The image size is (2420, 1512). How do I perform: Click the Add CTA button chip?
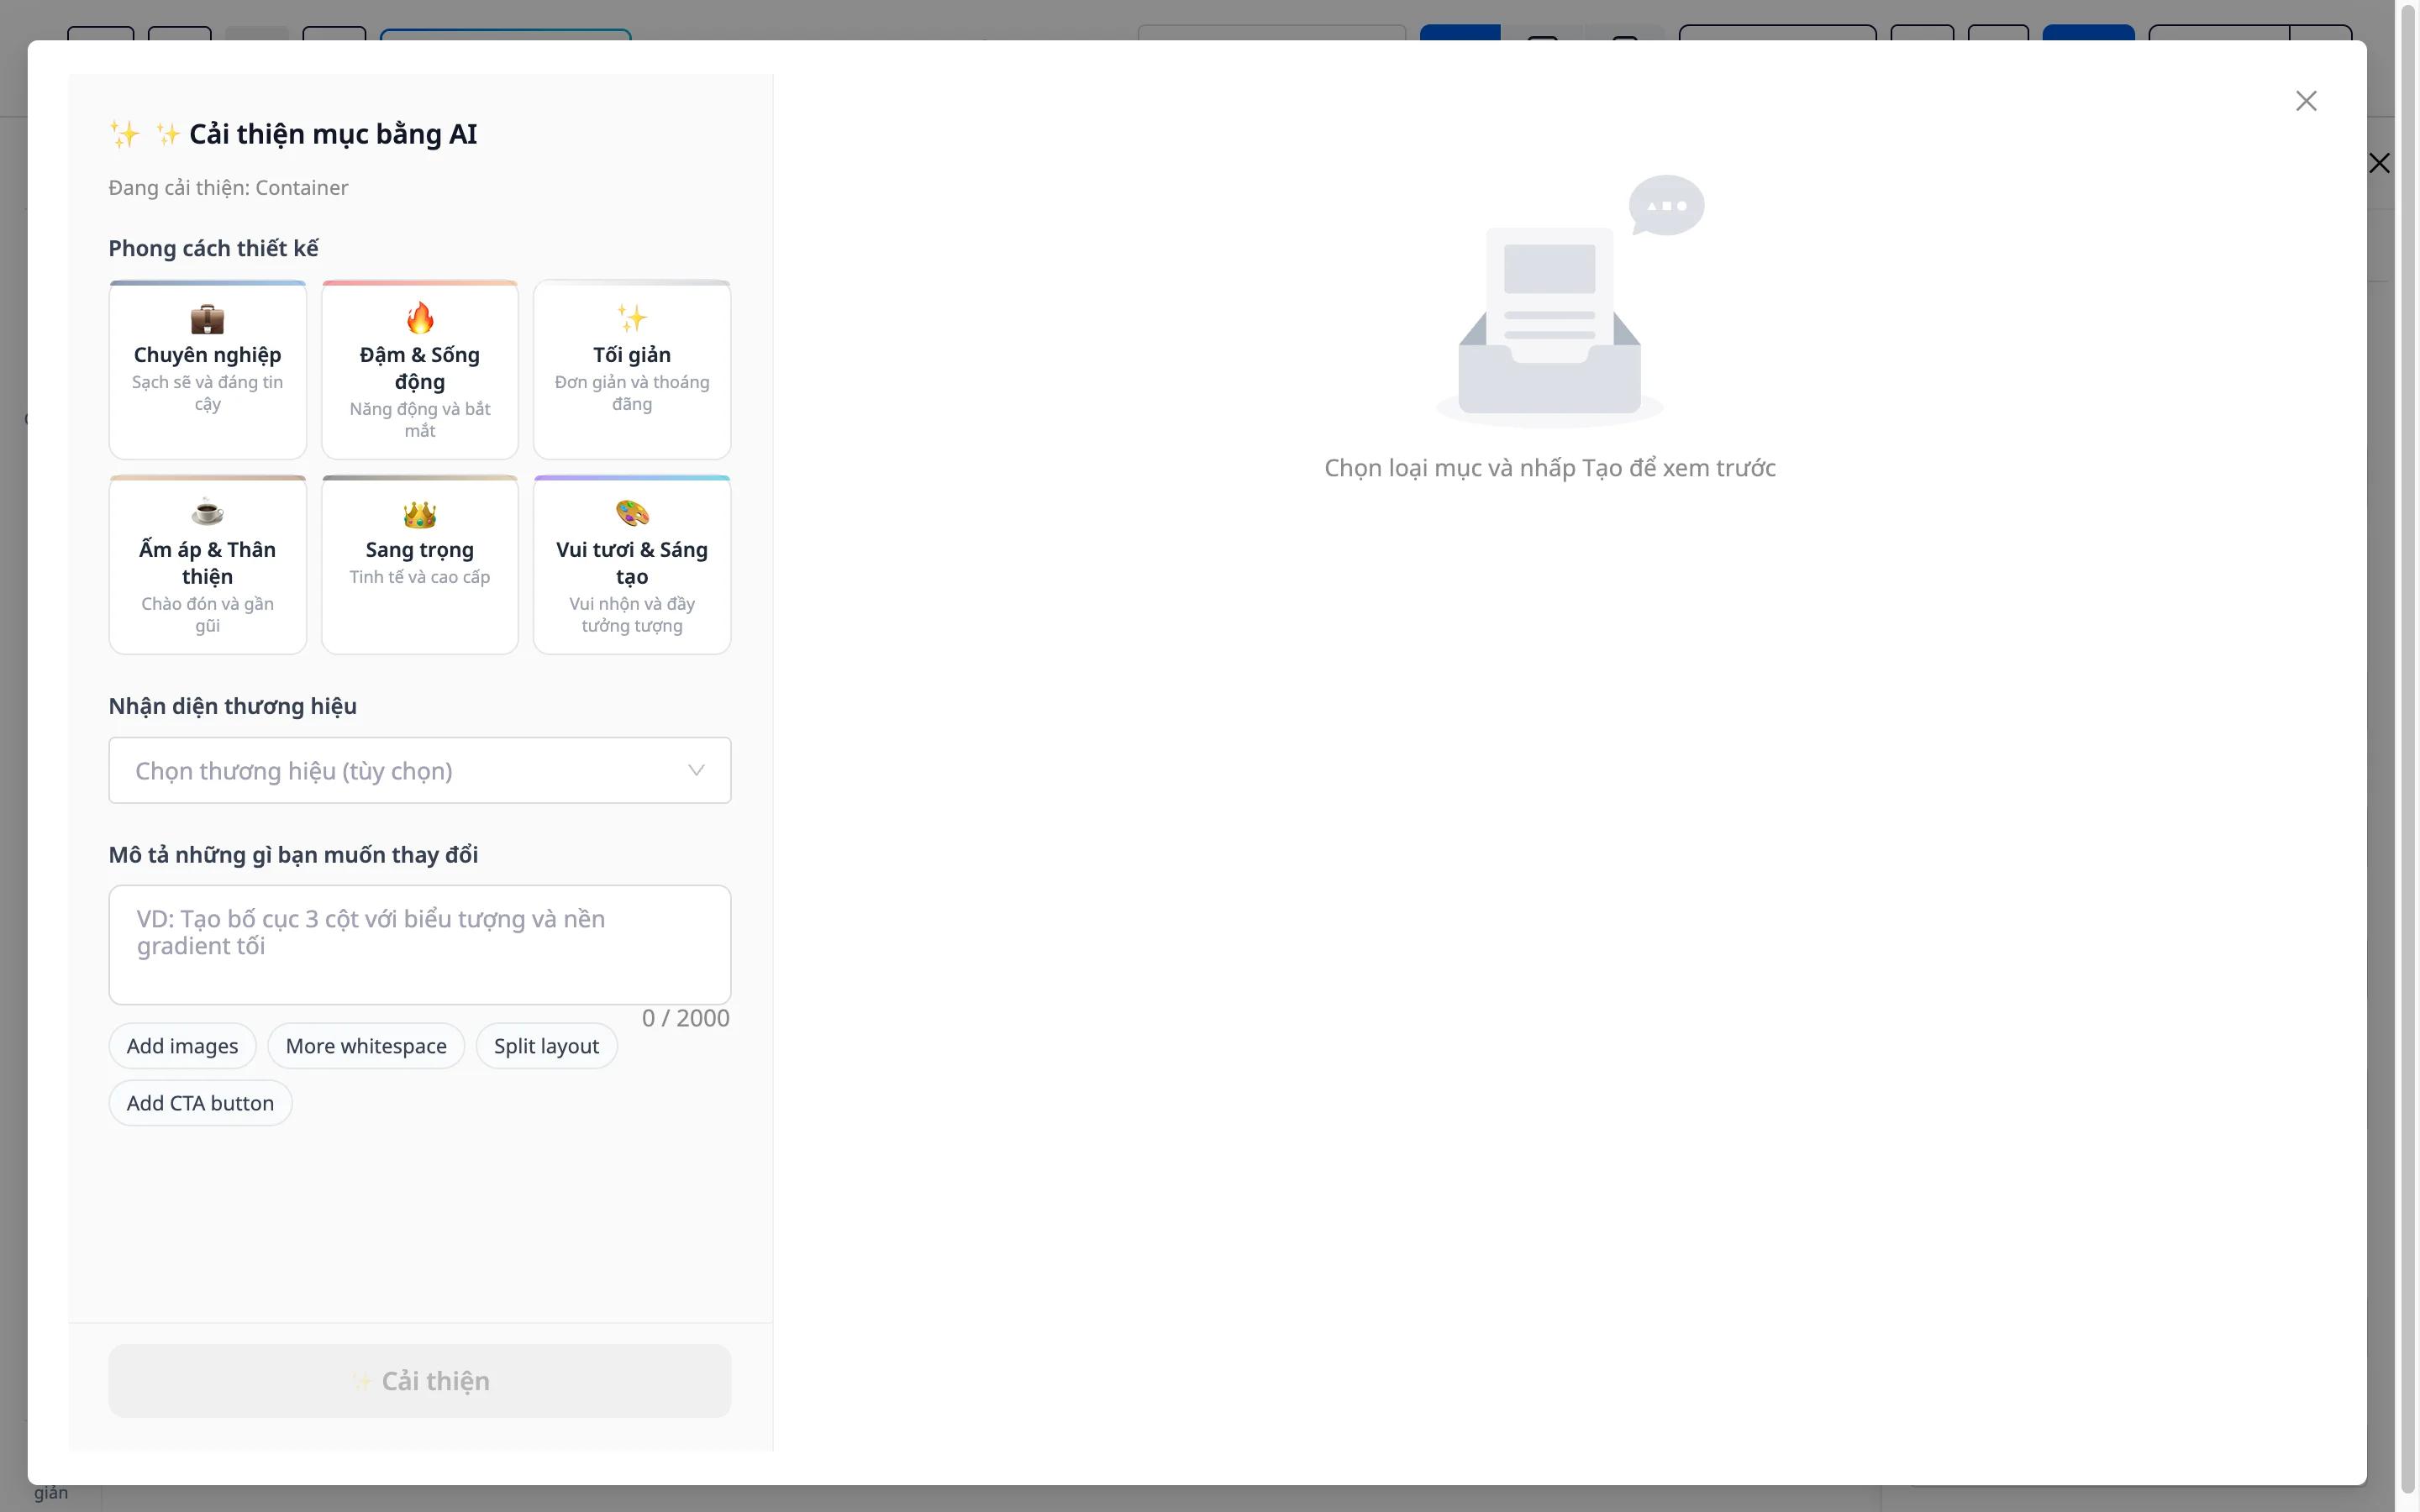(200, 1103)
